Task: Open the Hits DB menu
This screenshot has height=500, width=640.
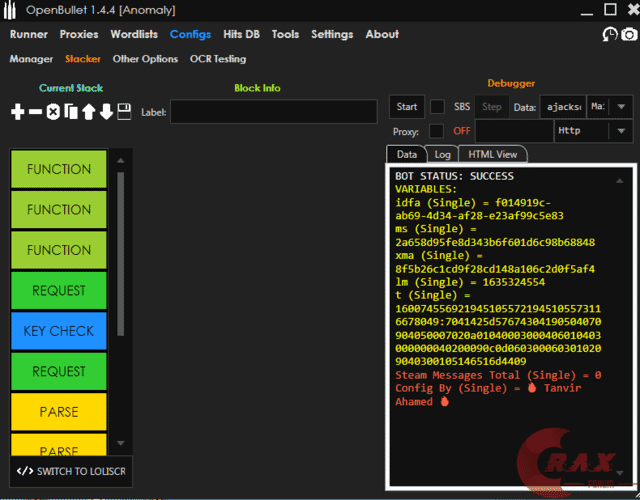Action: 241,34
